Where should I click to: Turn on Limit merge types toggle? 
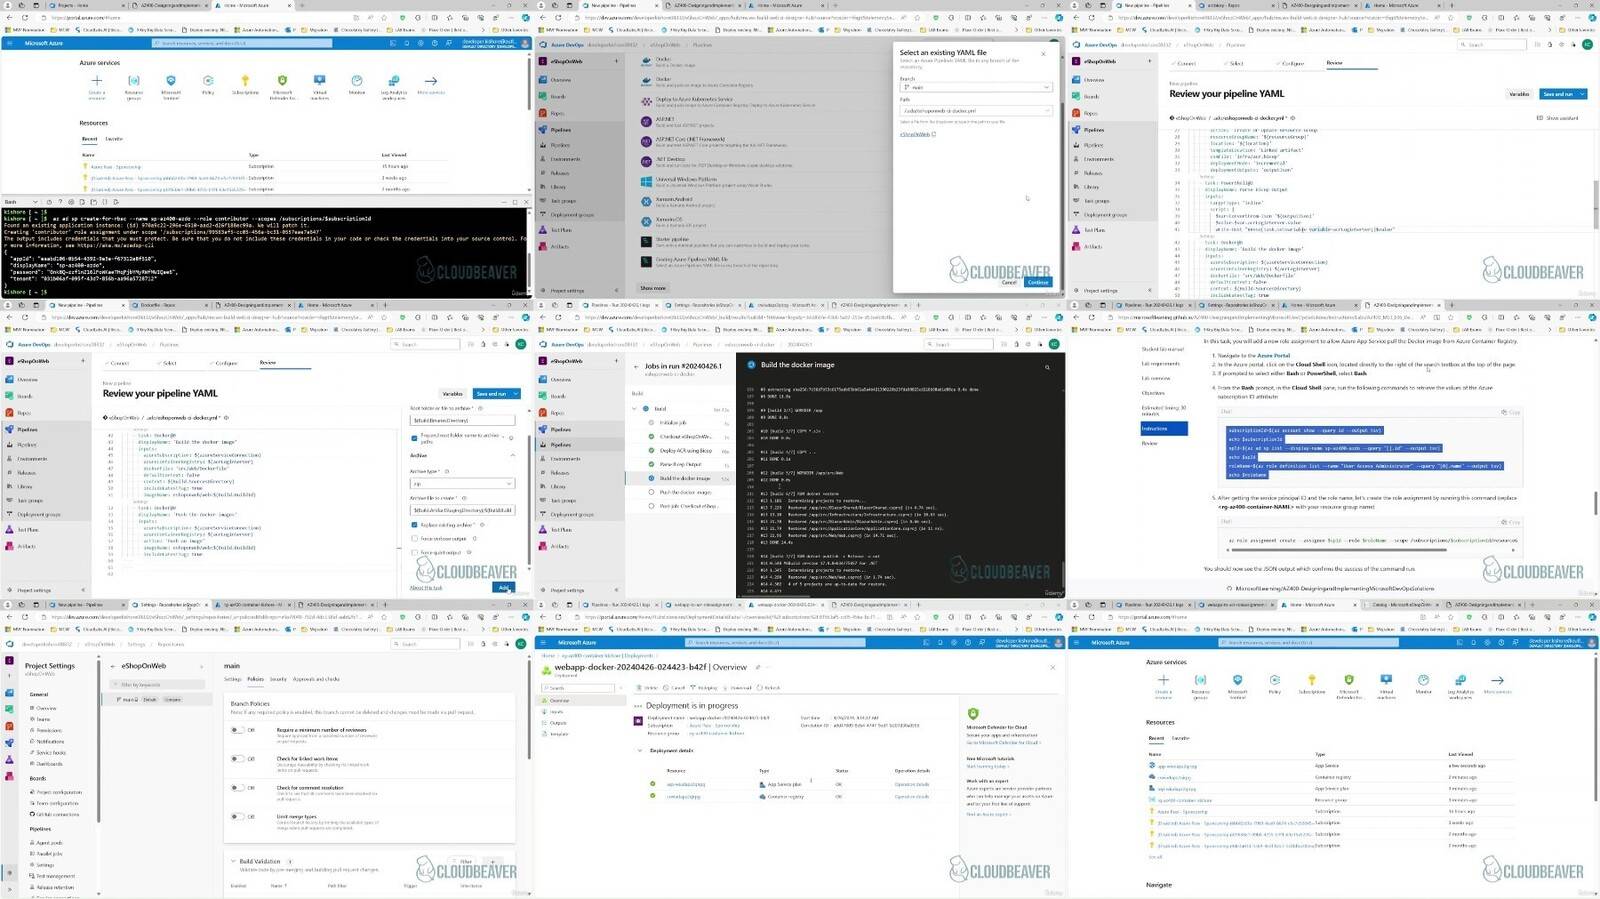coord(238,817)
